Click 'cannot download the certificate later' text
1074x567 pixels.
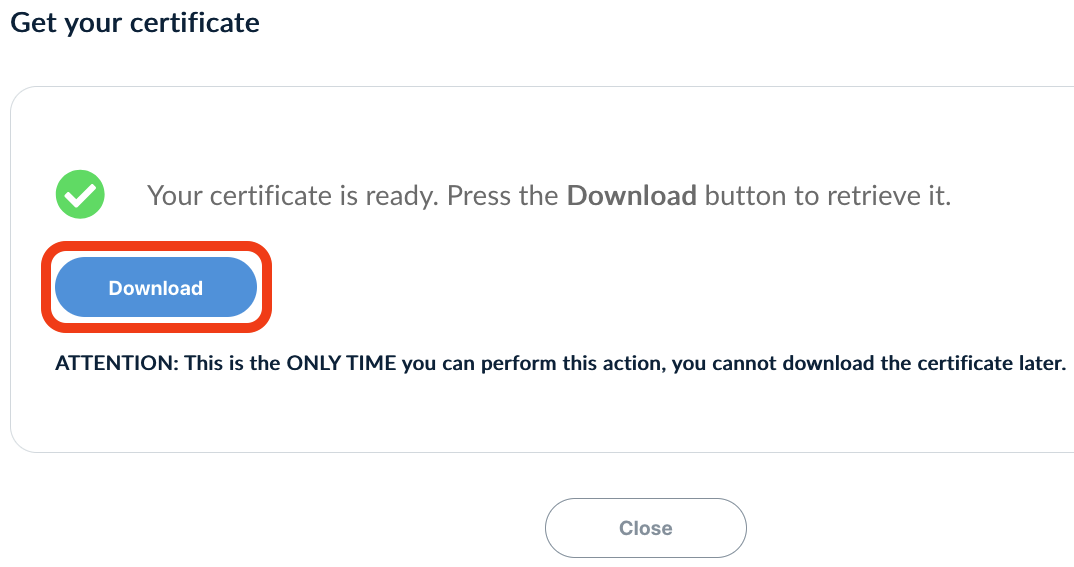pos(889,363)
